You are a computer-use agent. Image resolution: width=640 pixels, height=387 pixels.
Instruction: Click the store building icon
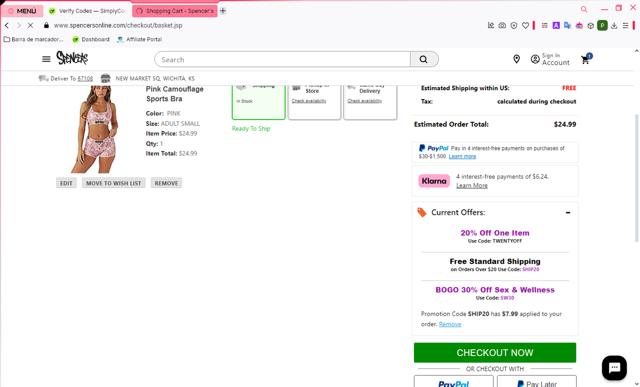coord(105,78)
